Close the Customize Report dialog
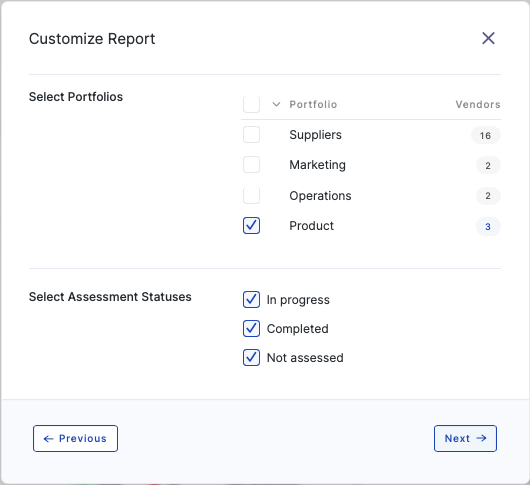530x485 pixels. point(488,38)
